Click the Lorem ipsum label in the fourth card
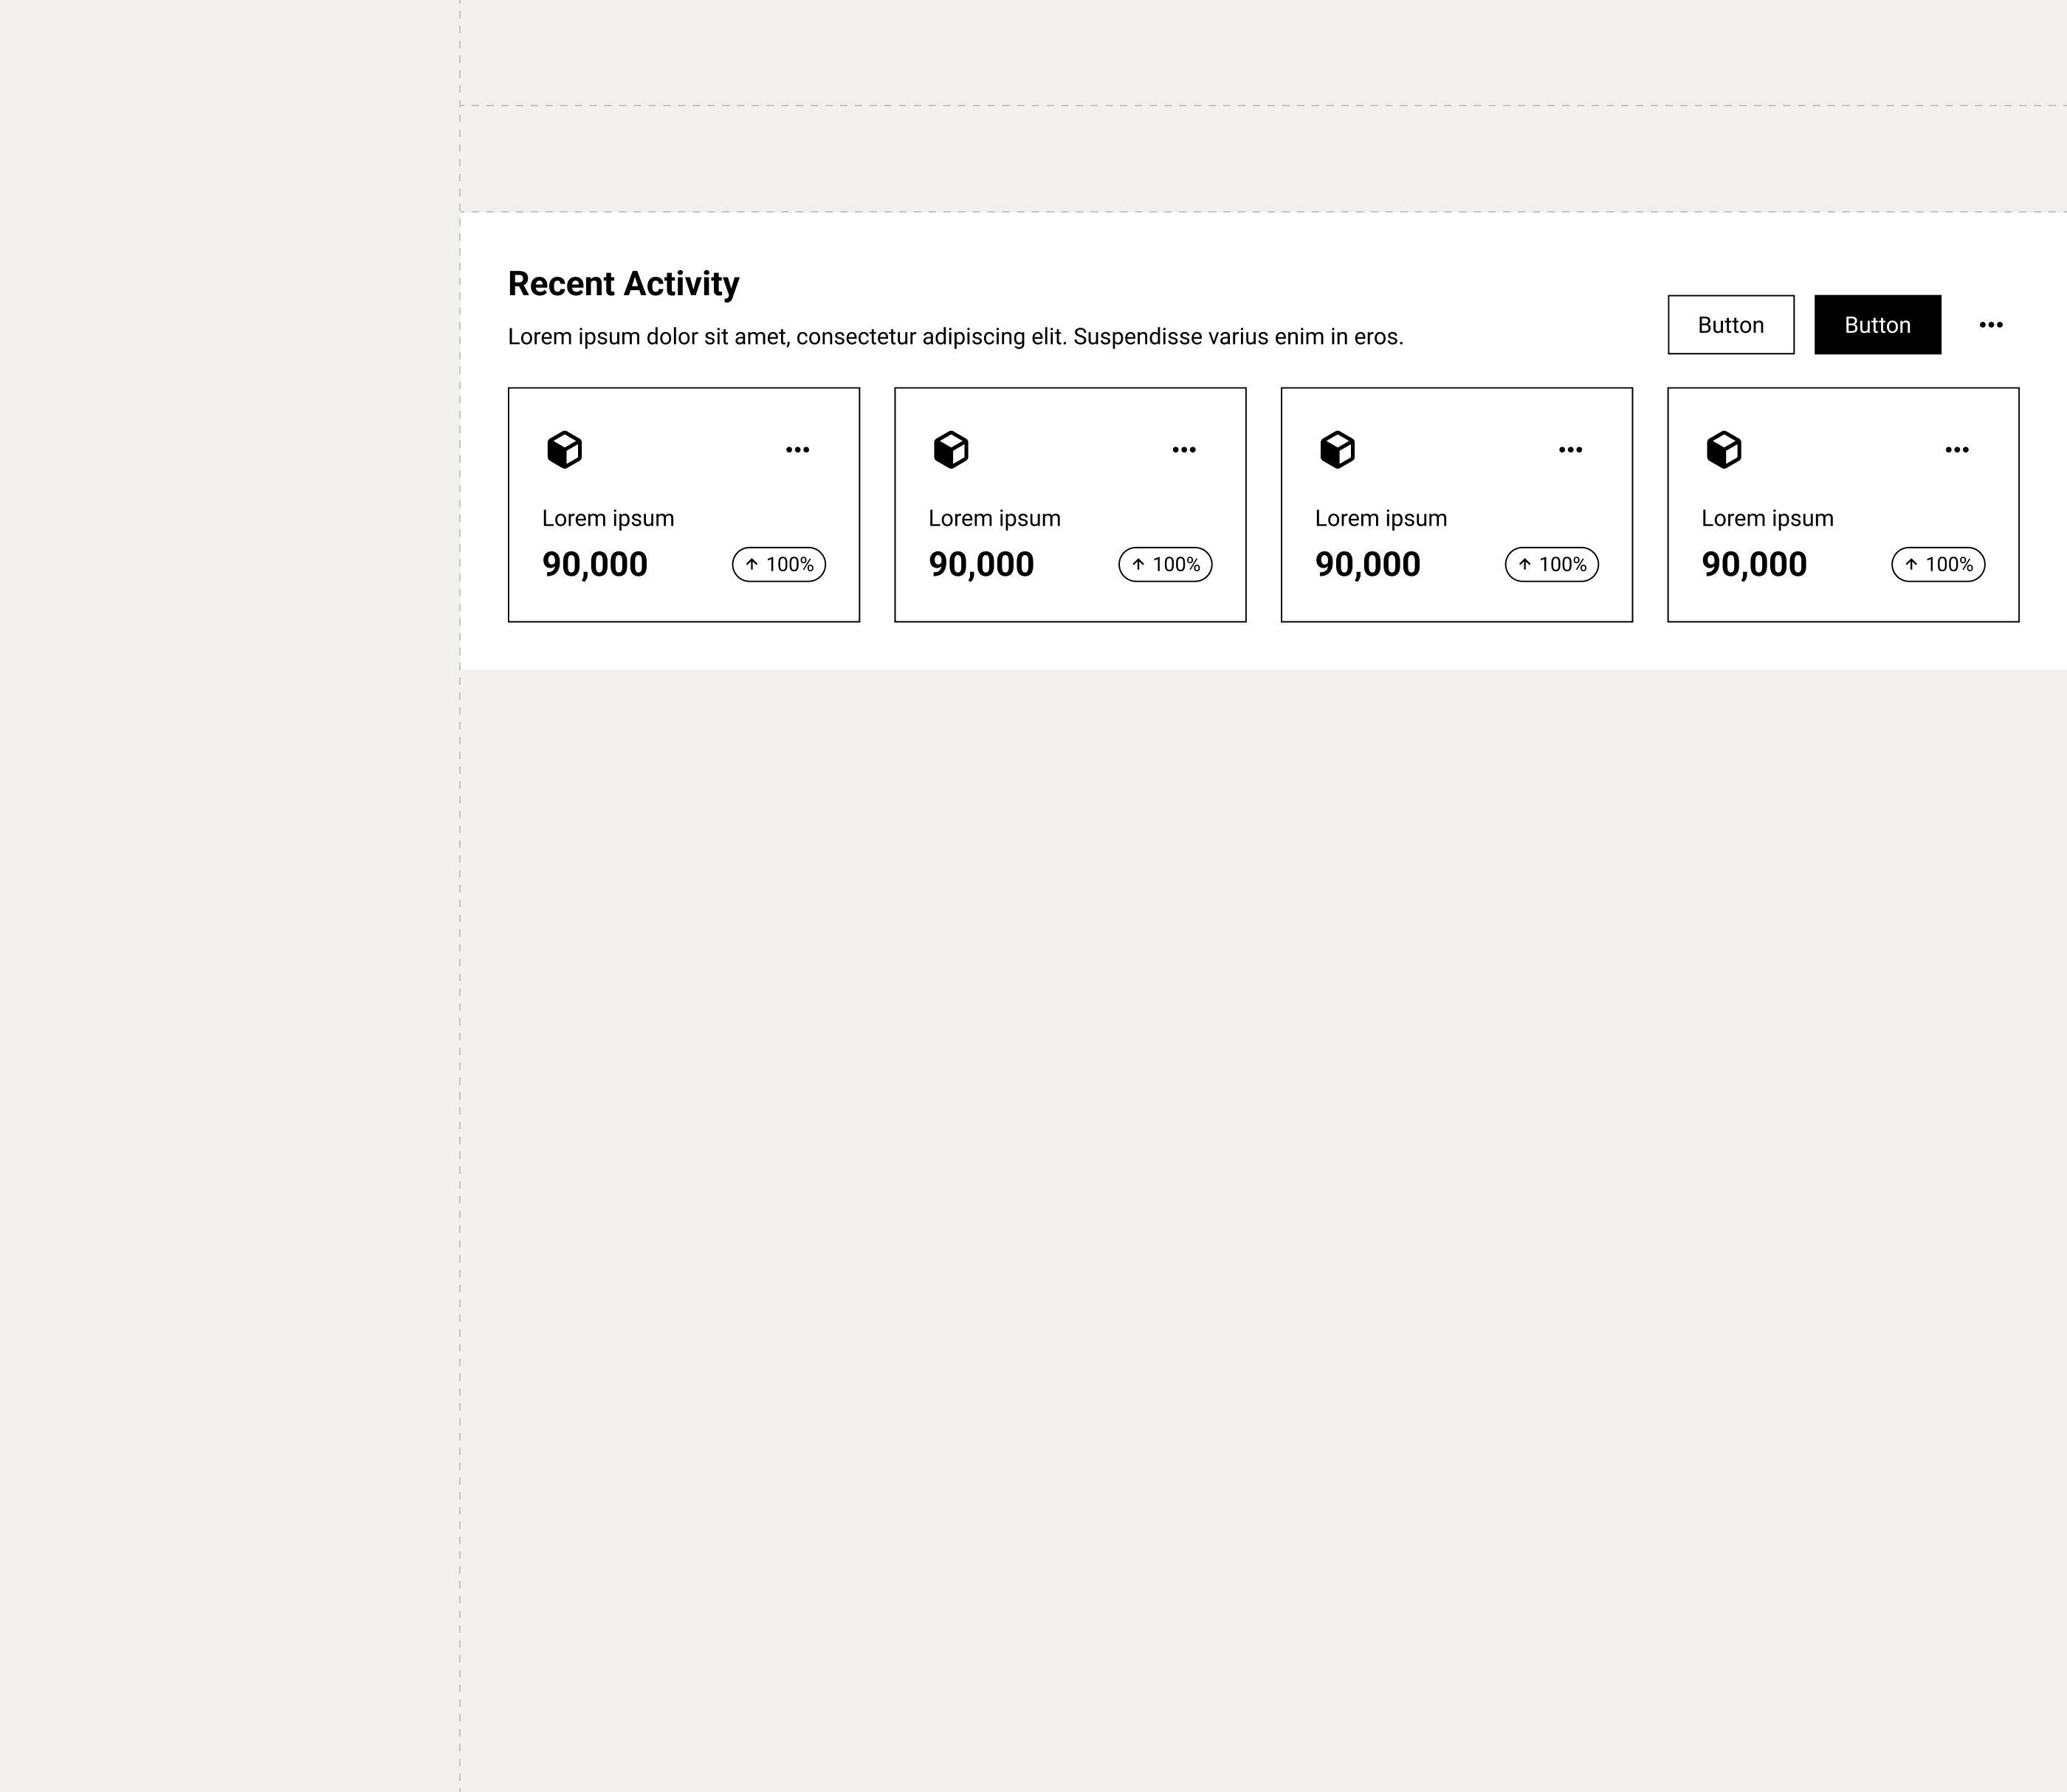The width and height of the screenshot is (2067, 1792). pos(1768,518)
